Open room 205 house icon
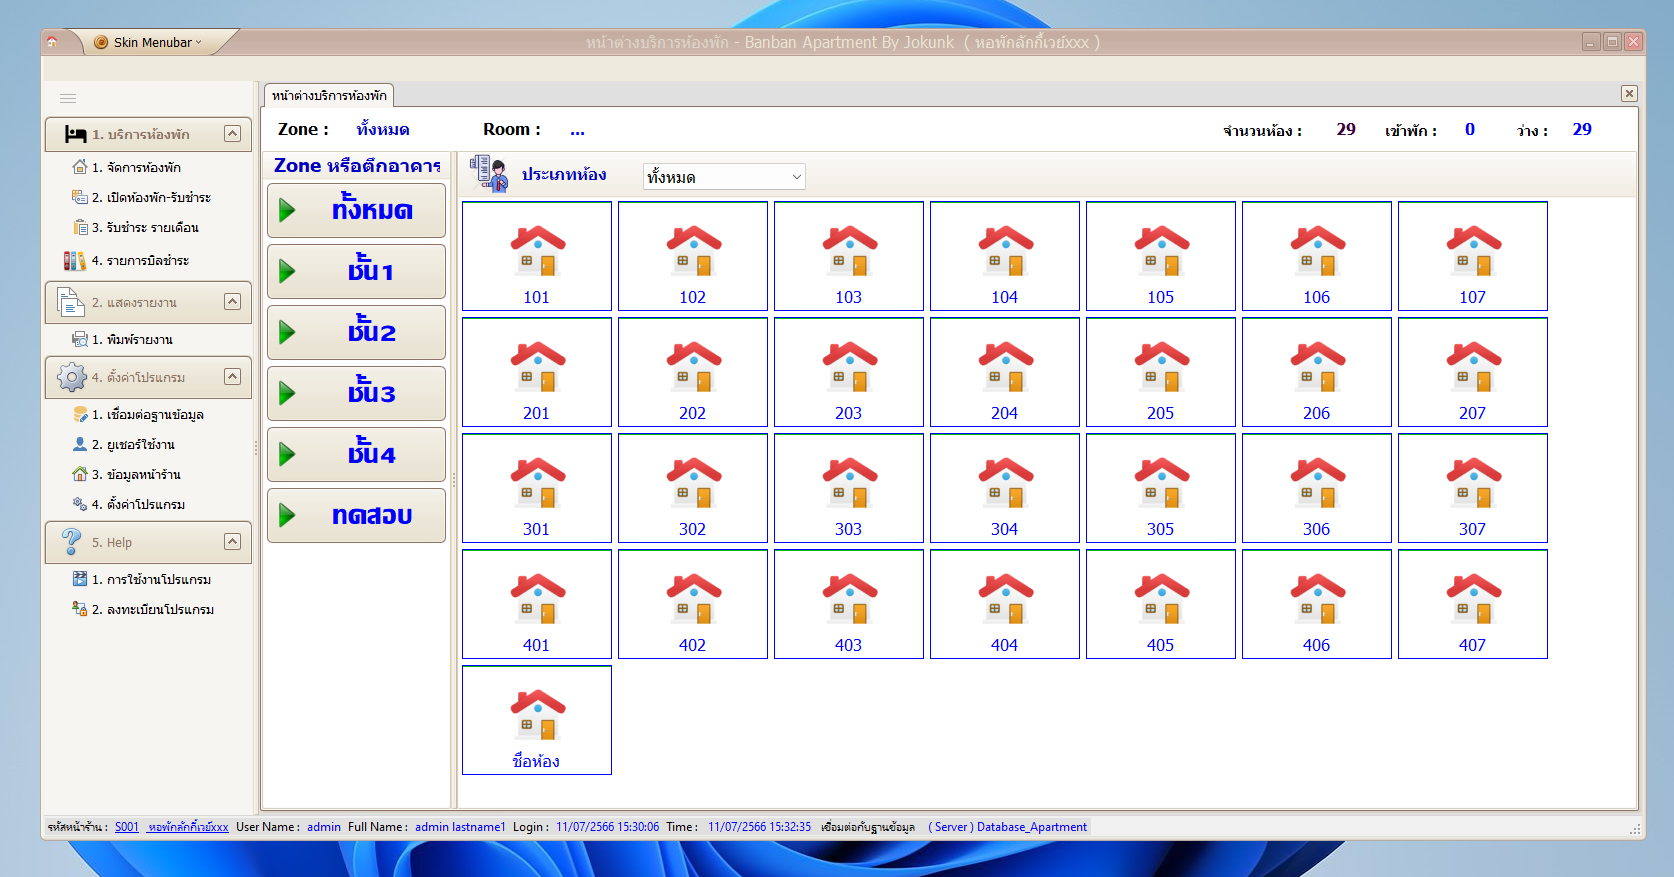 (1161, 367)
